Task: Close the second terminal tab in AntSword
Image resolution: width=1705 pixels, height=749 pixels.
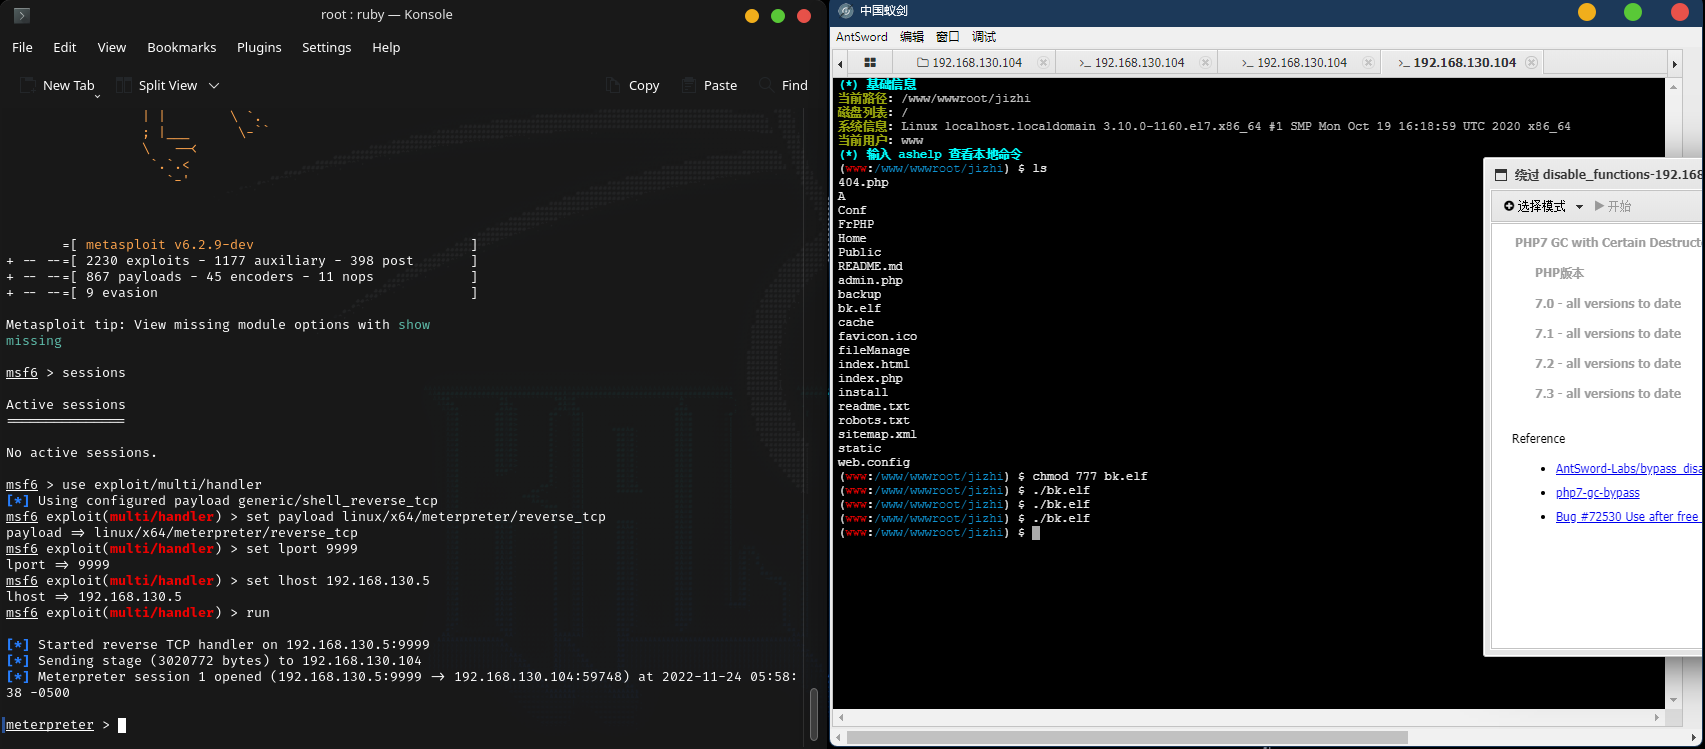Action: pos(1368,62)
